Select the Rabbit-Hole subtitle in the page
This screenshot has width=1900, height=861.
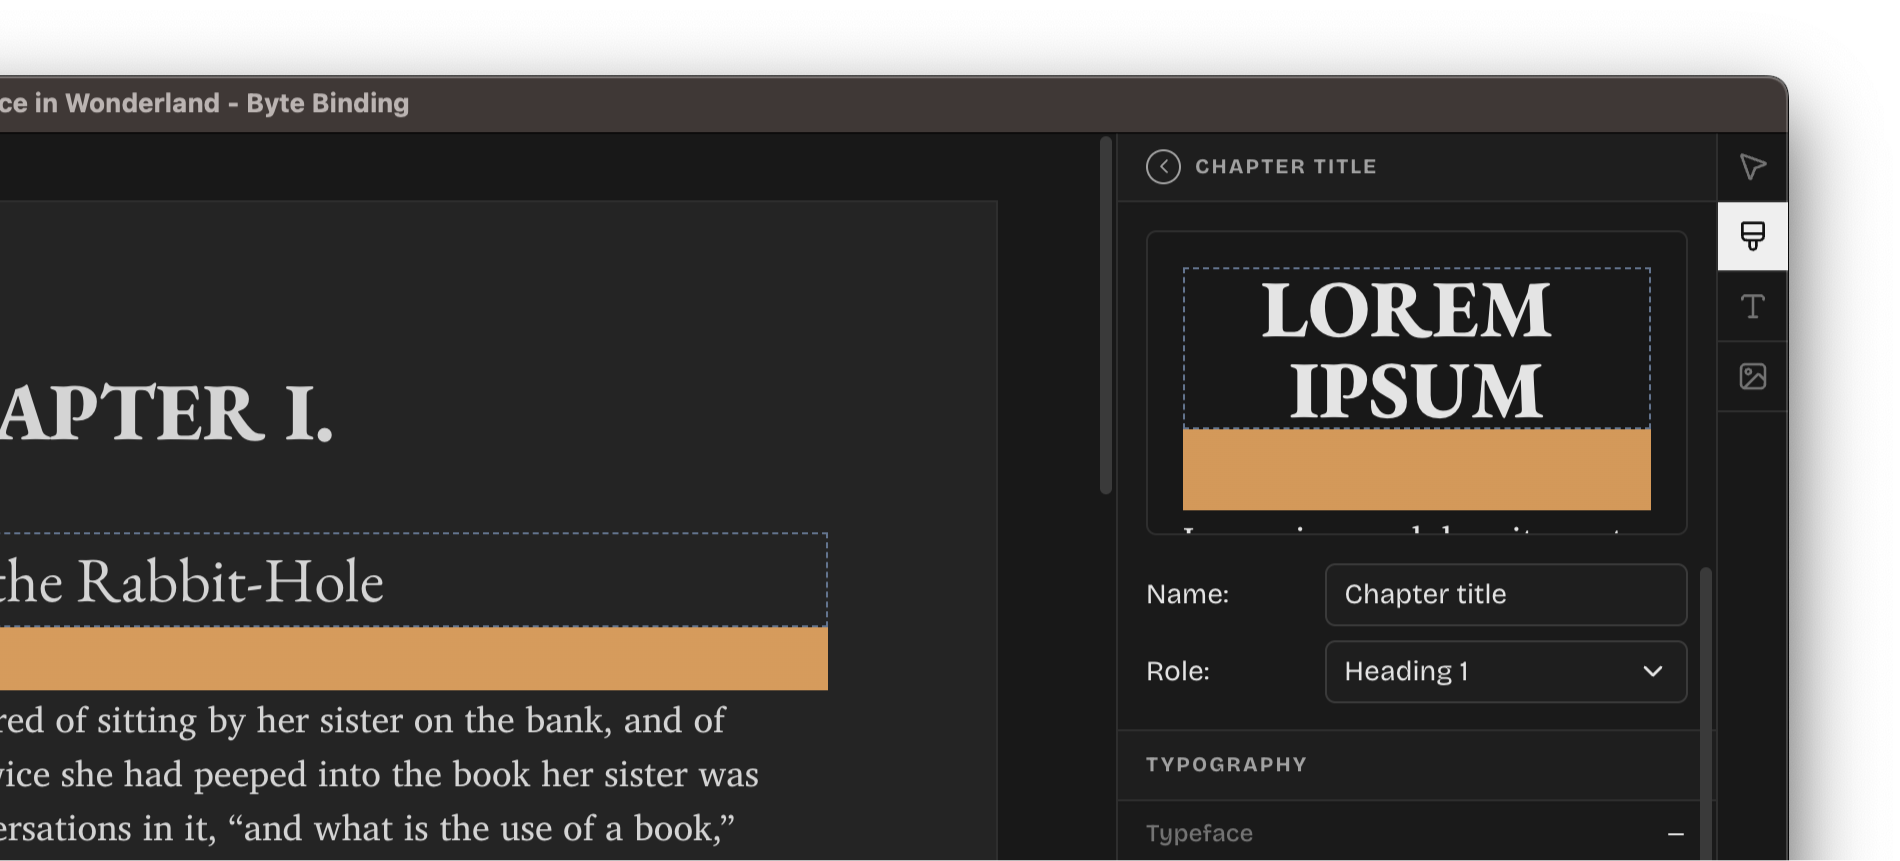tap(413, 580)
